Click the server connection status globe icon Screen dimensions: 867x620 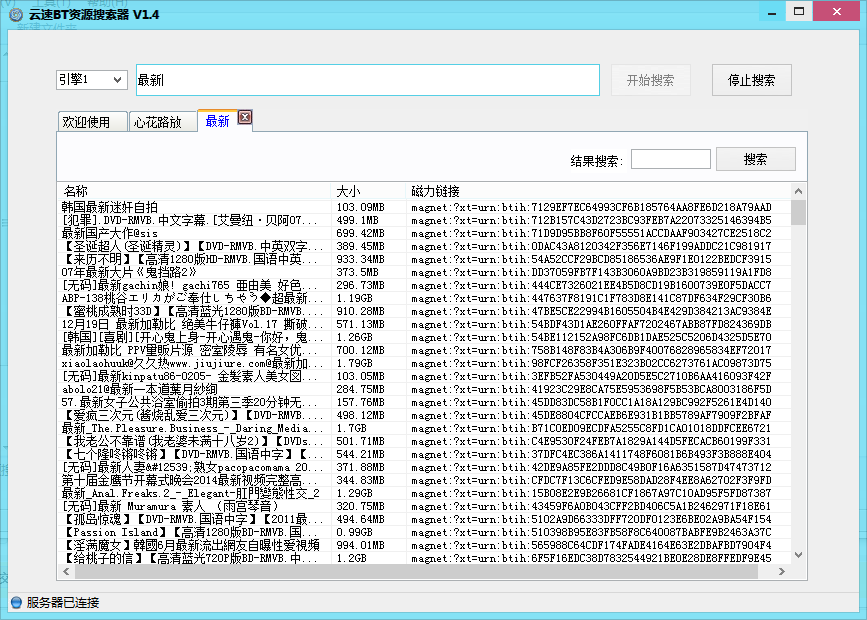point(15,603)
